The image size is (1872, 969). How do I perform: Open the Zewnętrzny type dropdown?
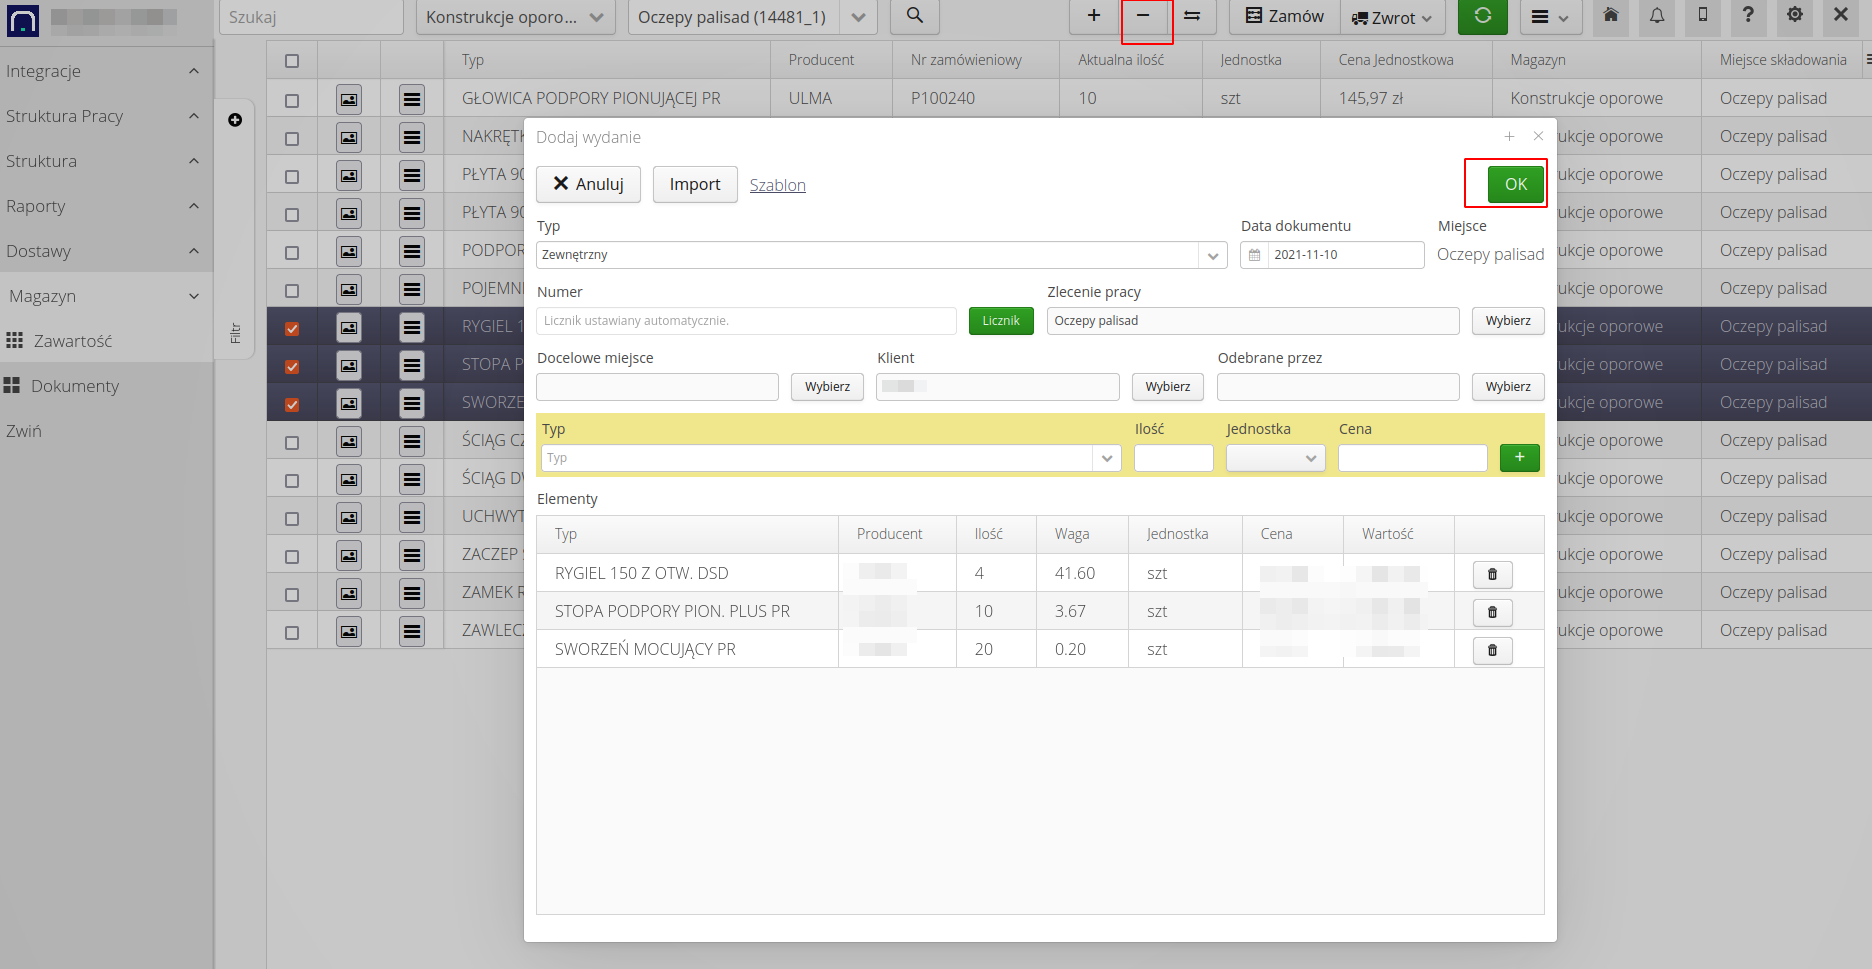pos(1212,255)
